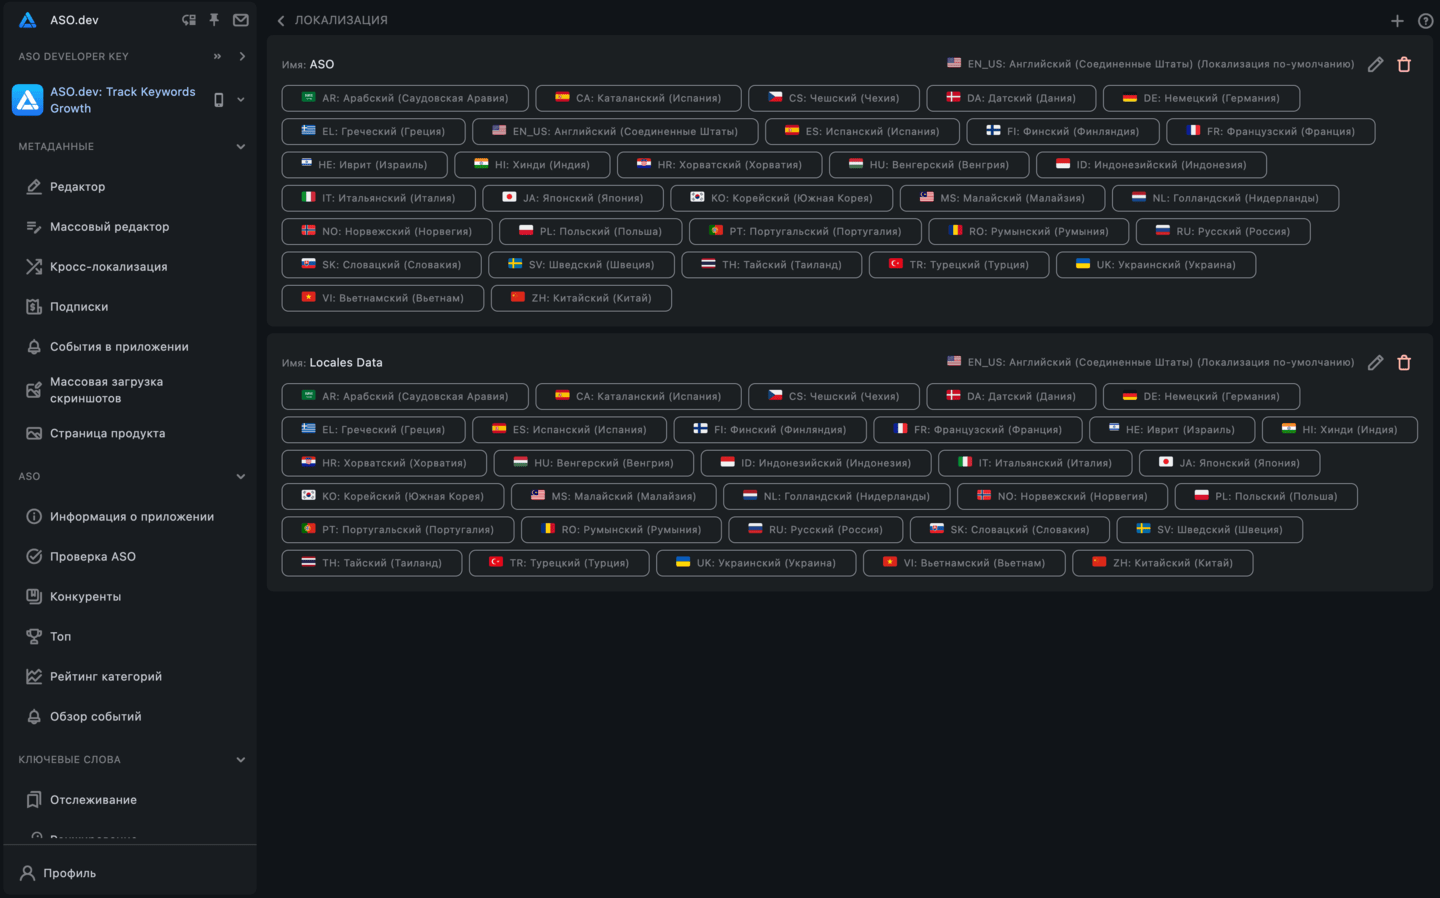Go back using the arrow beside Локализация
This screenshot has width=1440, height=898.
click(281, 21)
